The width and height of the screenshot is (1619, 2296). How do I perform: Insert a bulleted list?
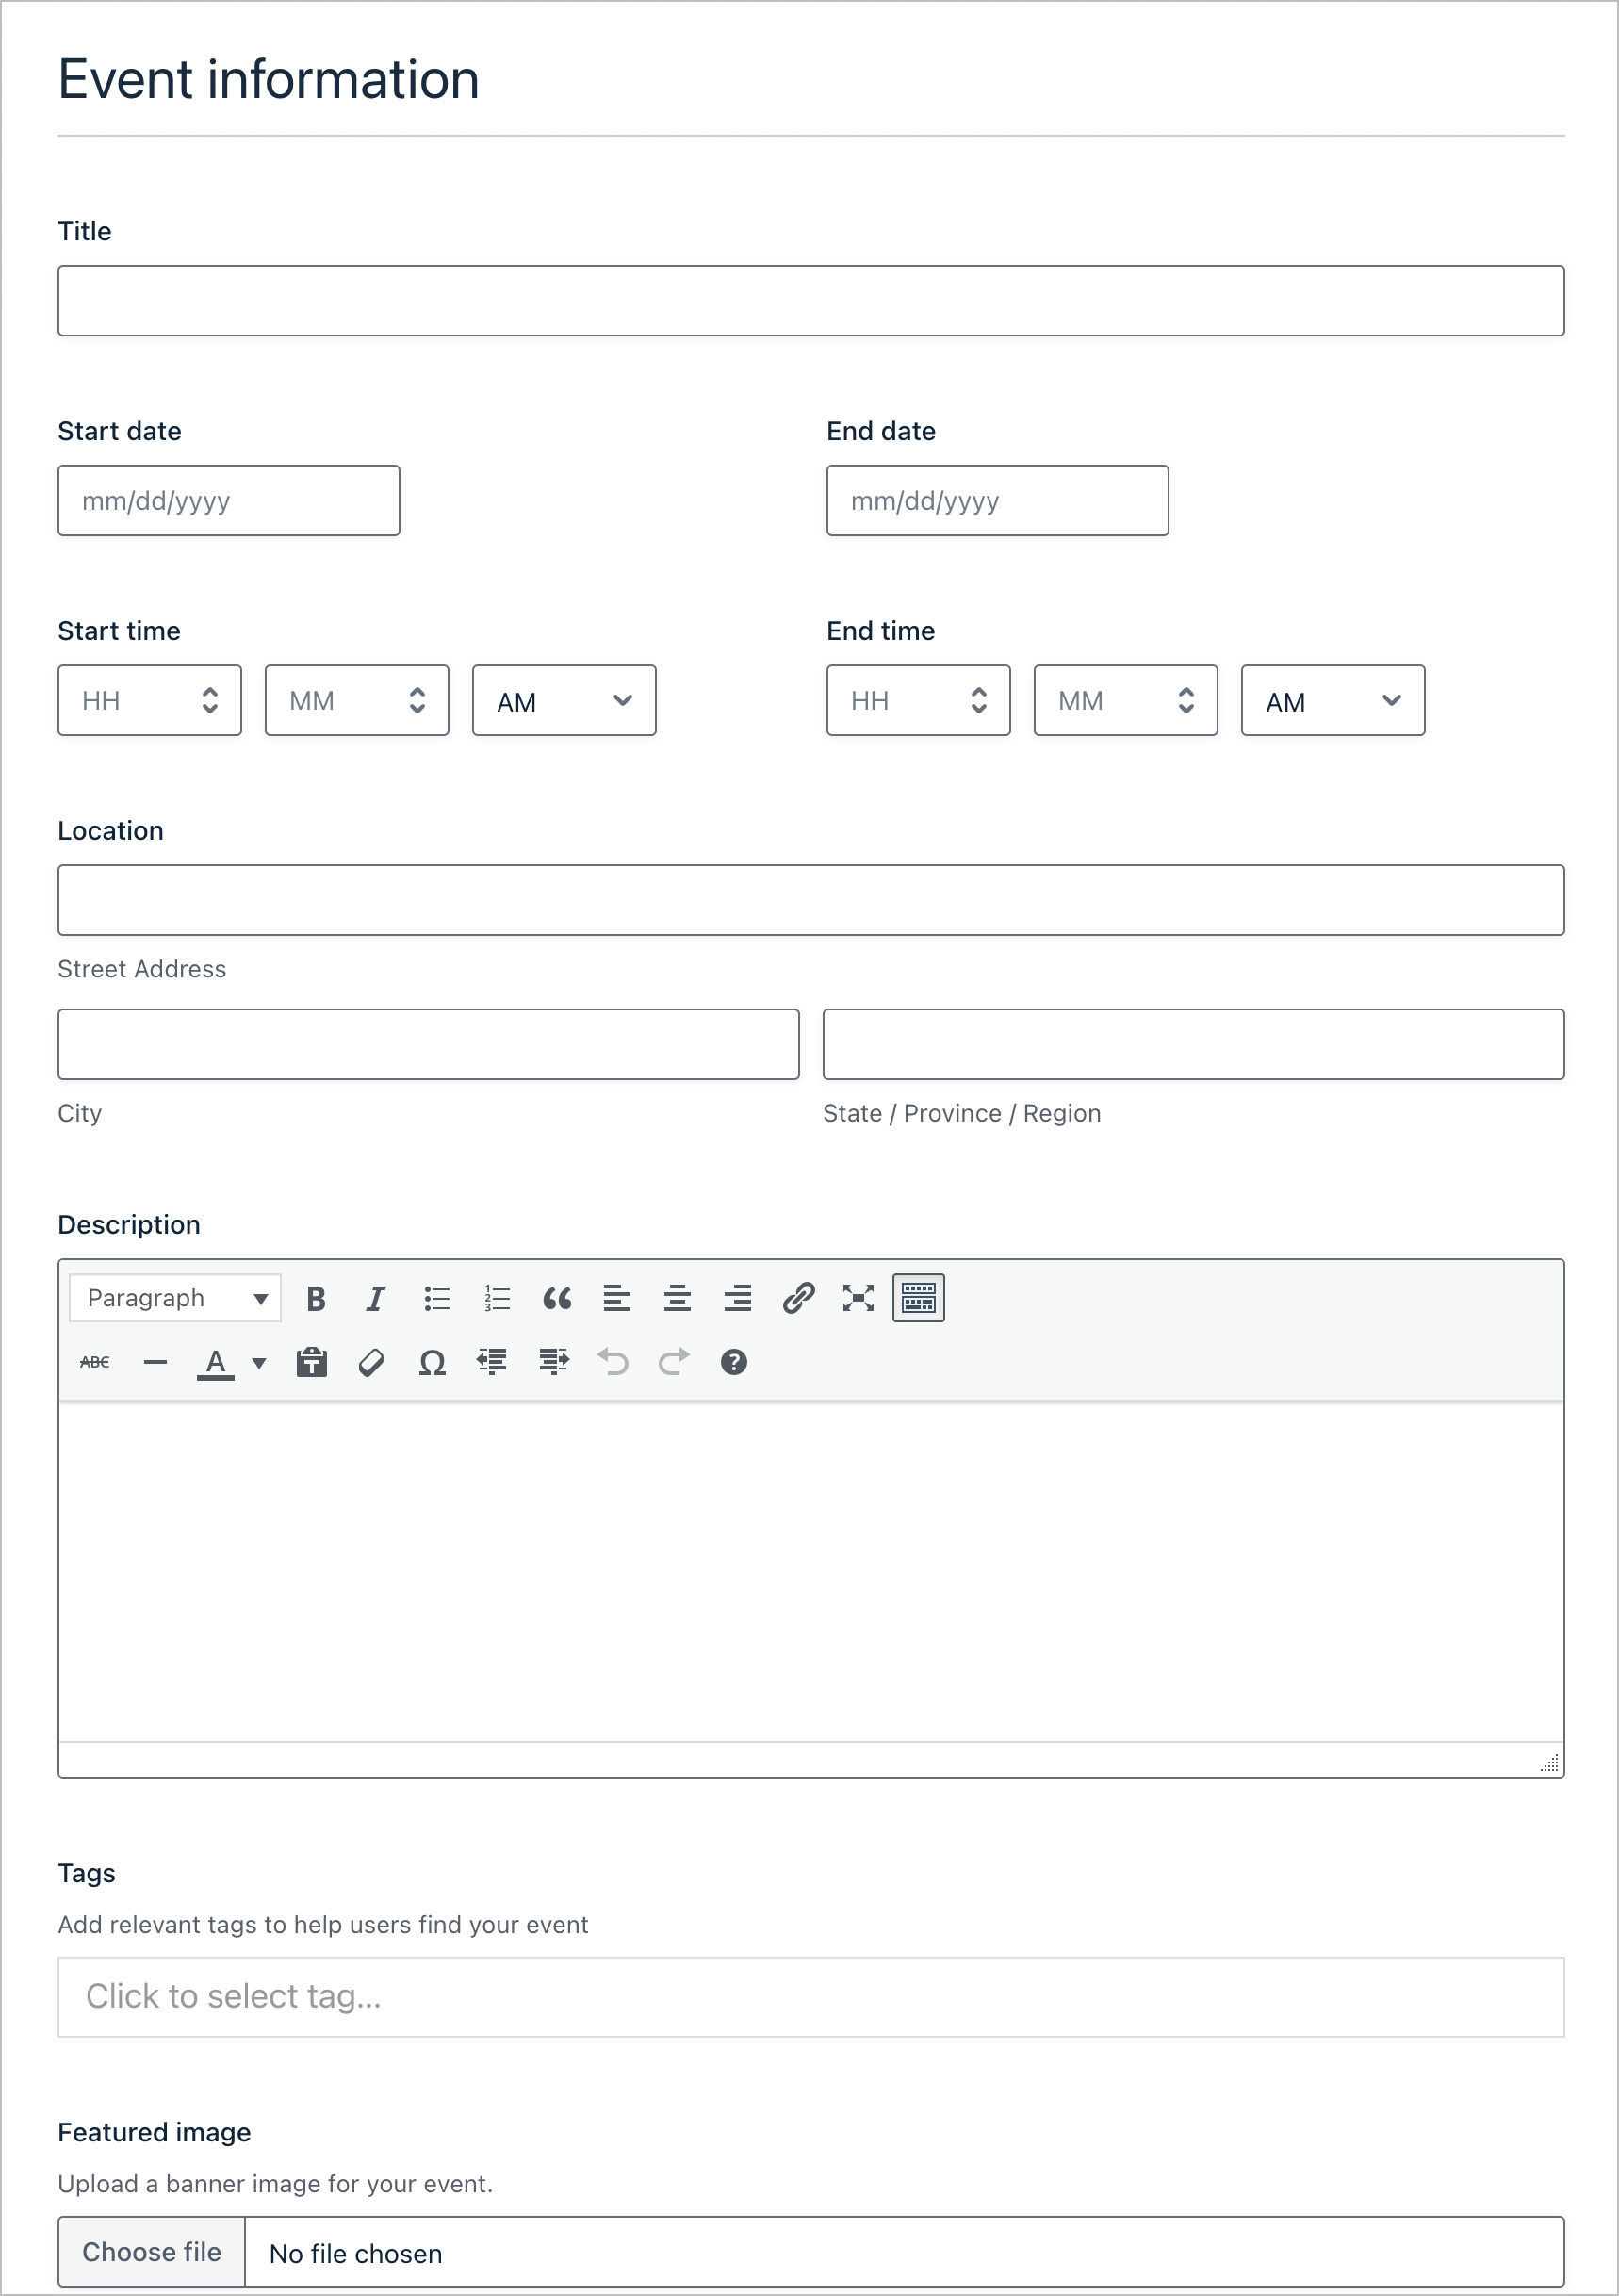click(x=437, y=1298)
